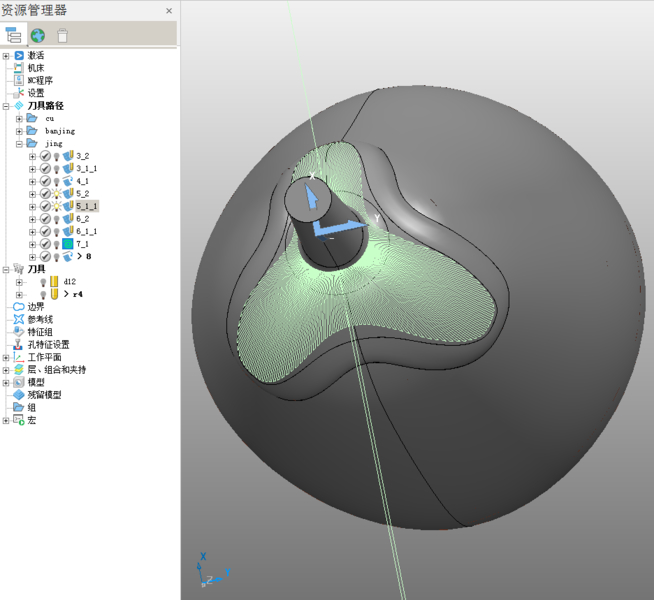Select toolpath 7_1 in the tree

coord(82,244)
